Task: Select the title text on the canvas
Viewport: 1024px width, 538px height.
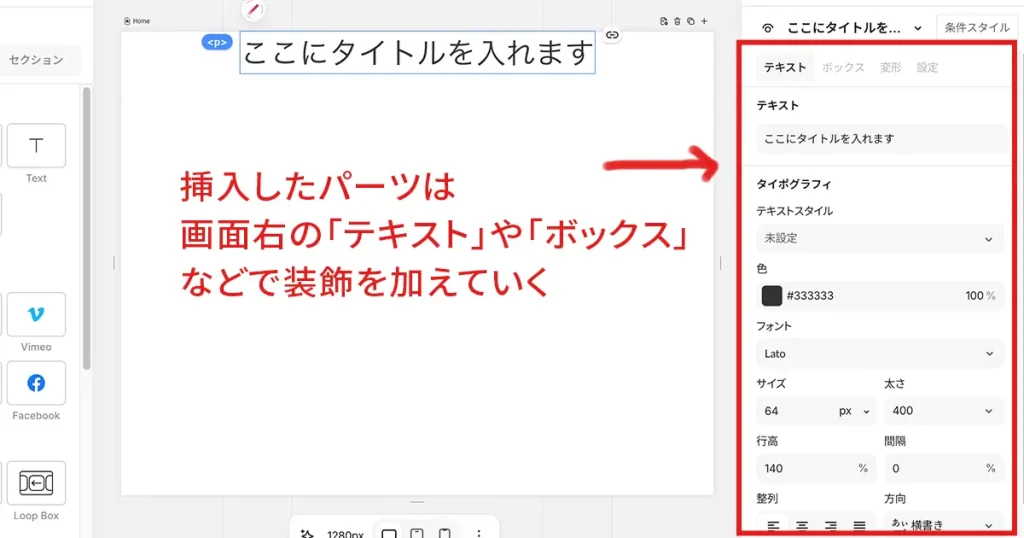Action: pos(417,53)
